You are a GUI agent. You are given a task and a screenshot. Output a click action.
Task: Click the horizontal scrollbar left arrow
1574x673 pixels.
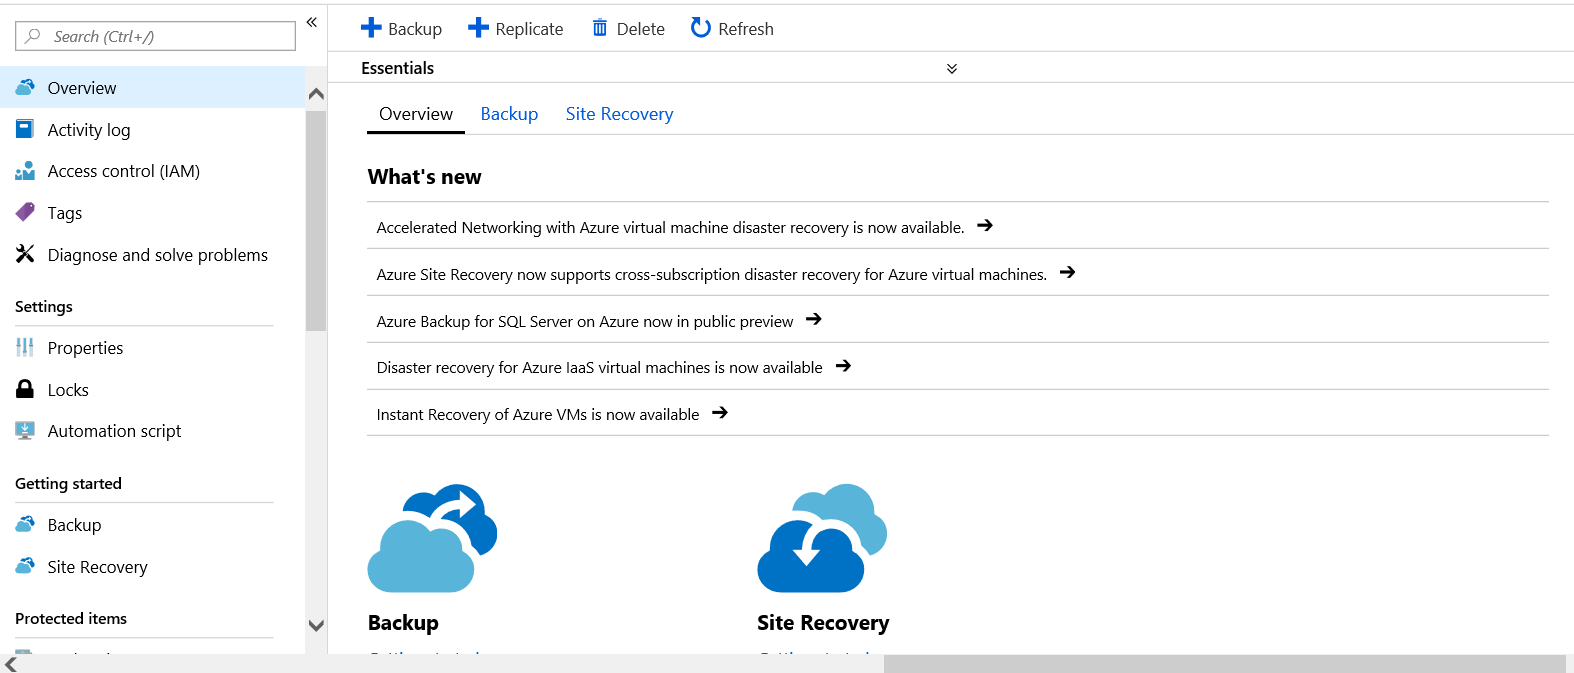(11, 664)
